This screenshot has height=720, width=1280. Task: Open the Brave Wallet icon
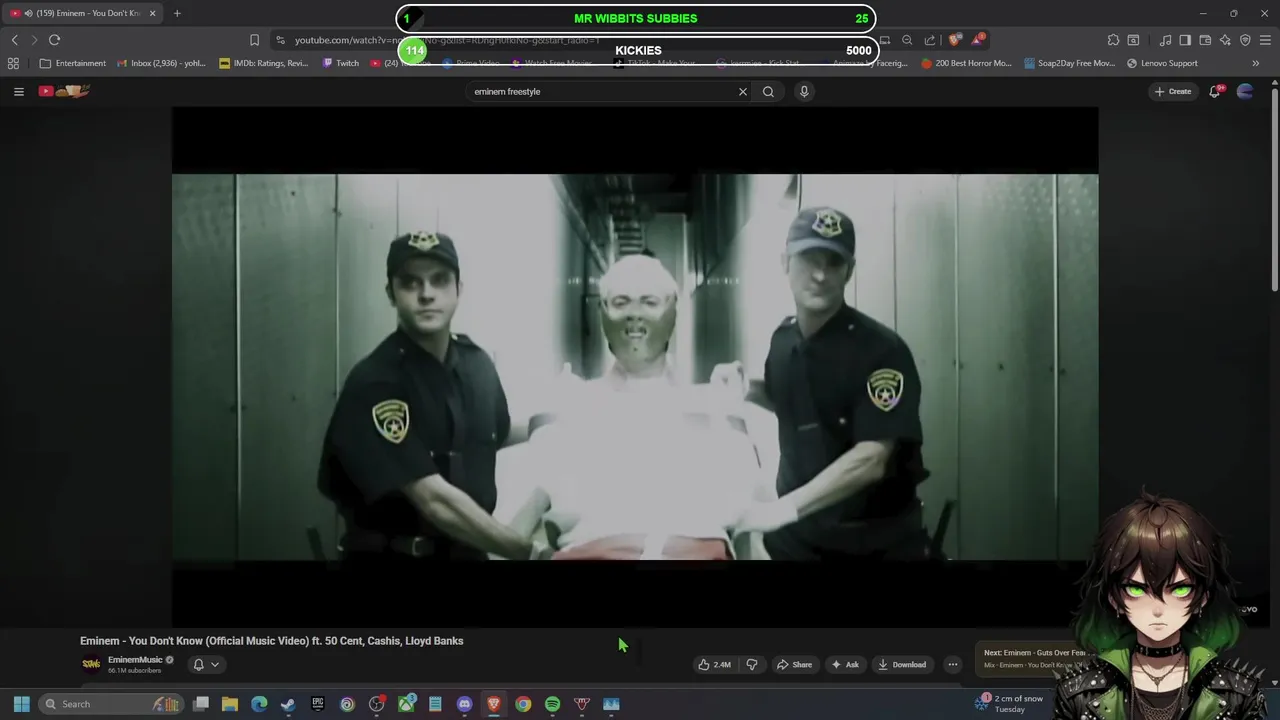(x=1205, y=40)
